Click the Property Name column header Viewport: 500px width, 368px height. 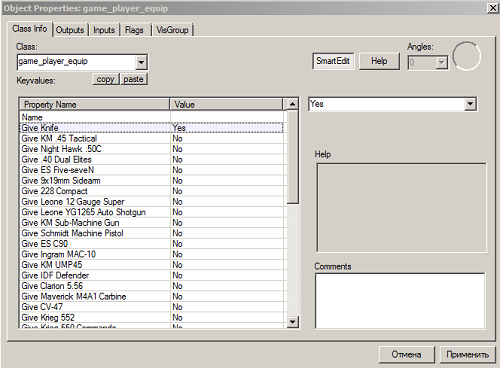(94, 105)
